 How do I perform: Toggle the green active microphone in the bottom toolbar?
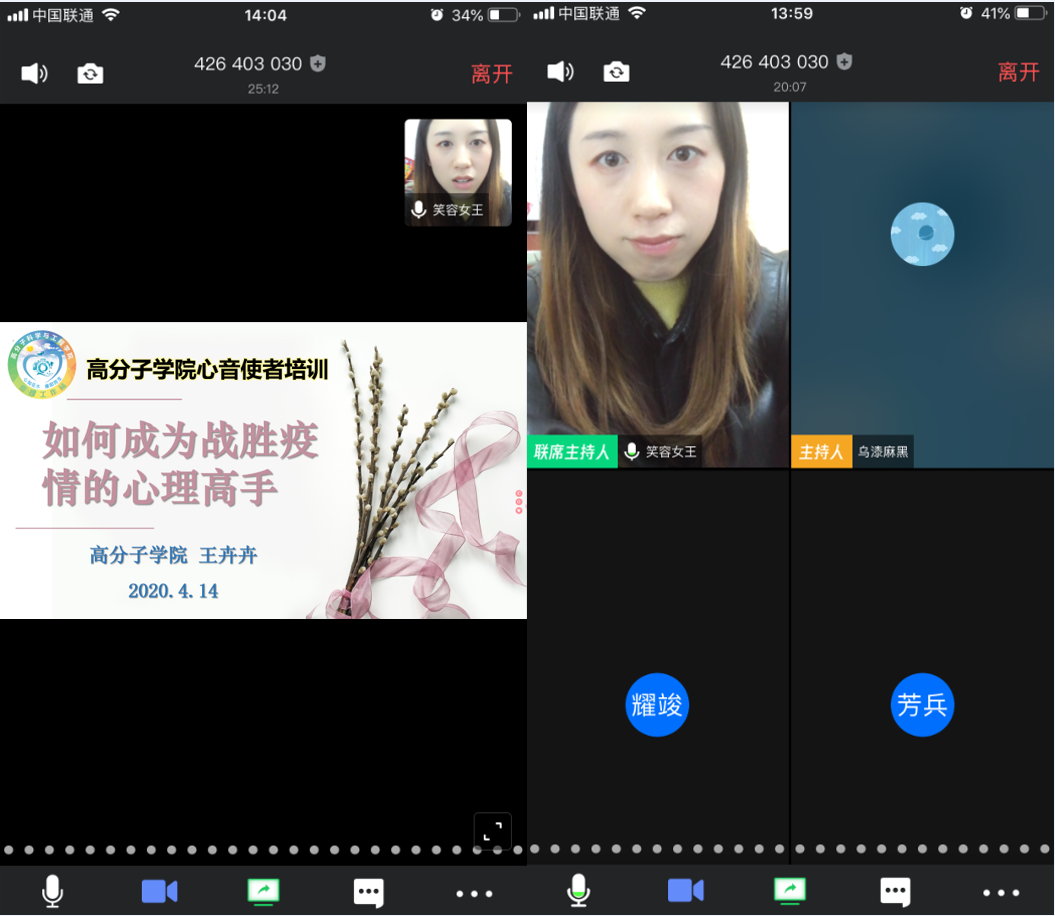578,890
